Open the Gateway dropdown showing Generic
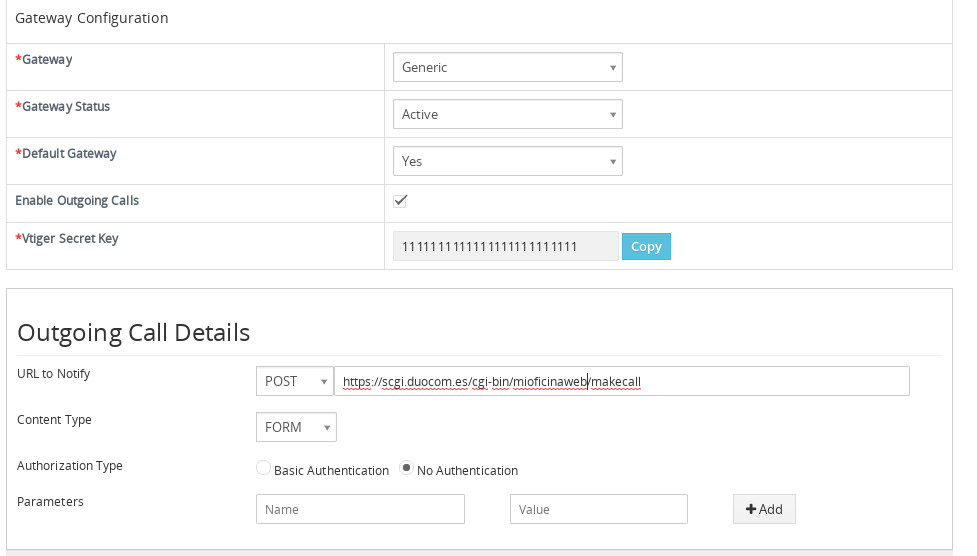 click(507, 68)
